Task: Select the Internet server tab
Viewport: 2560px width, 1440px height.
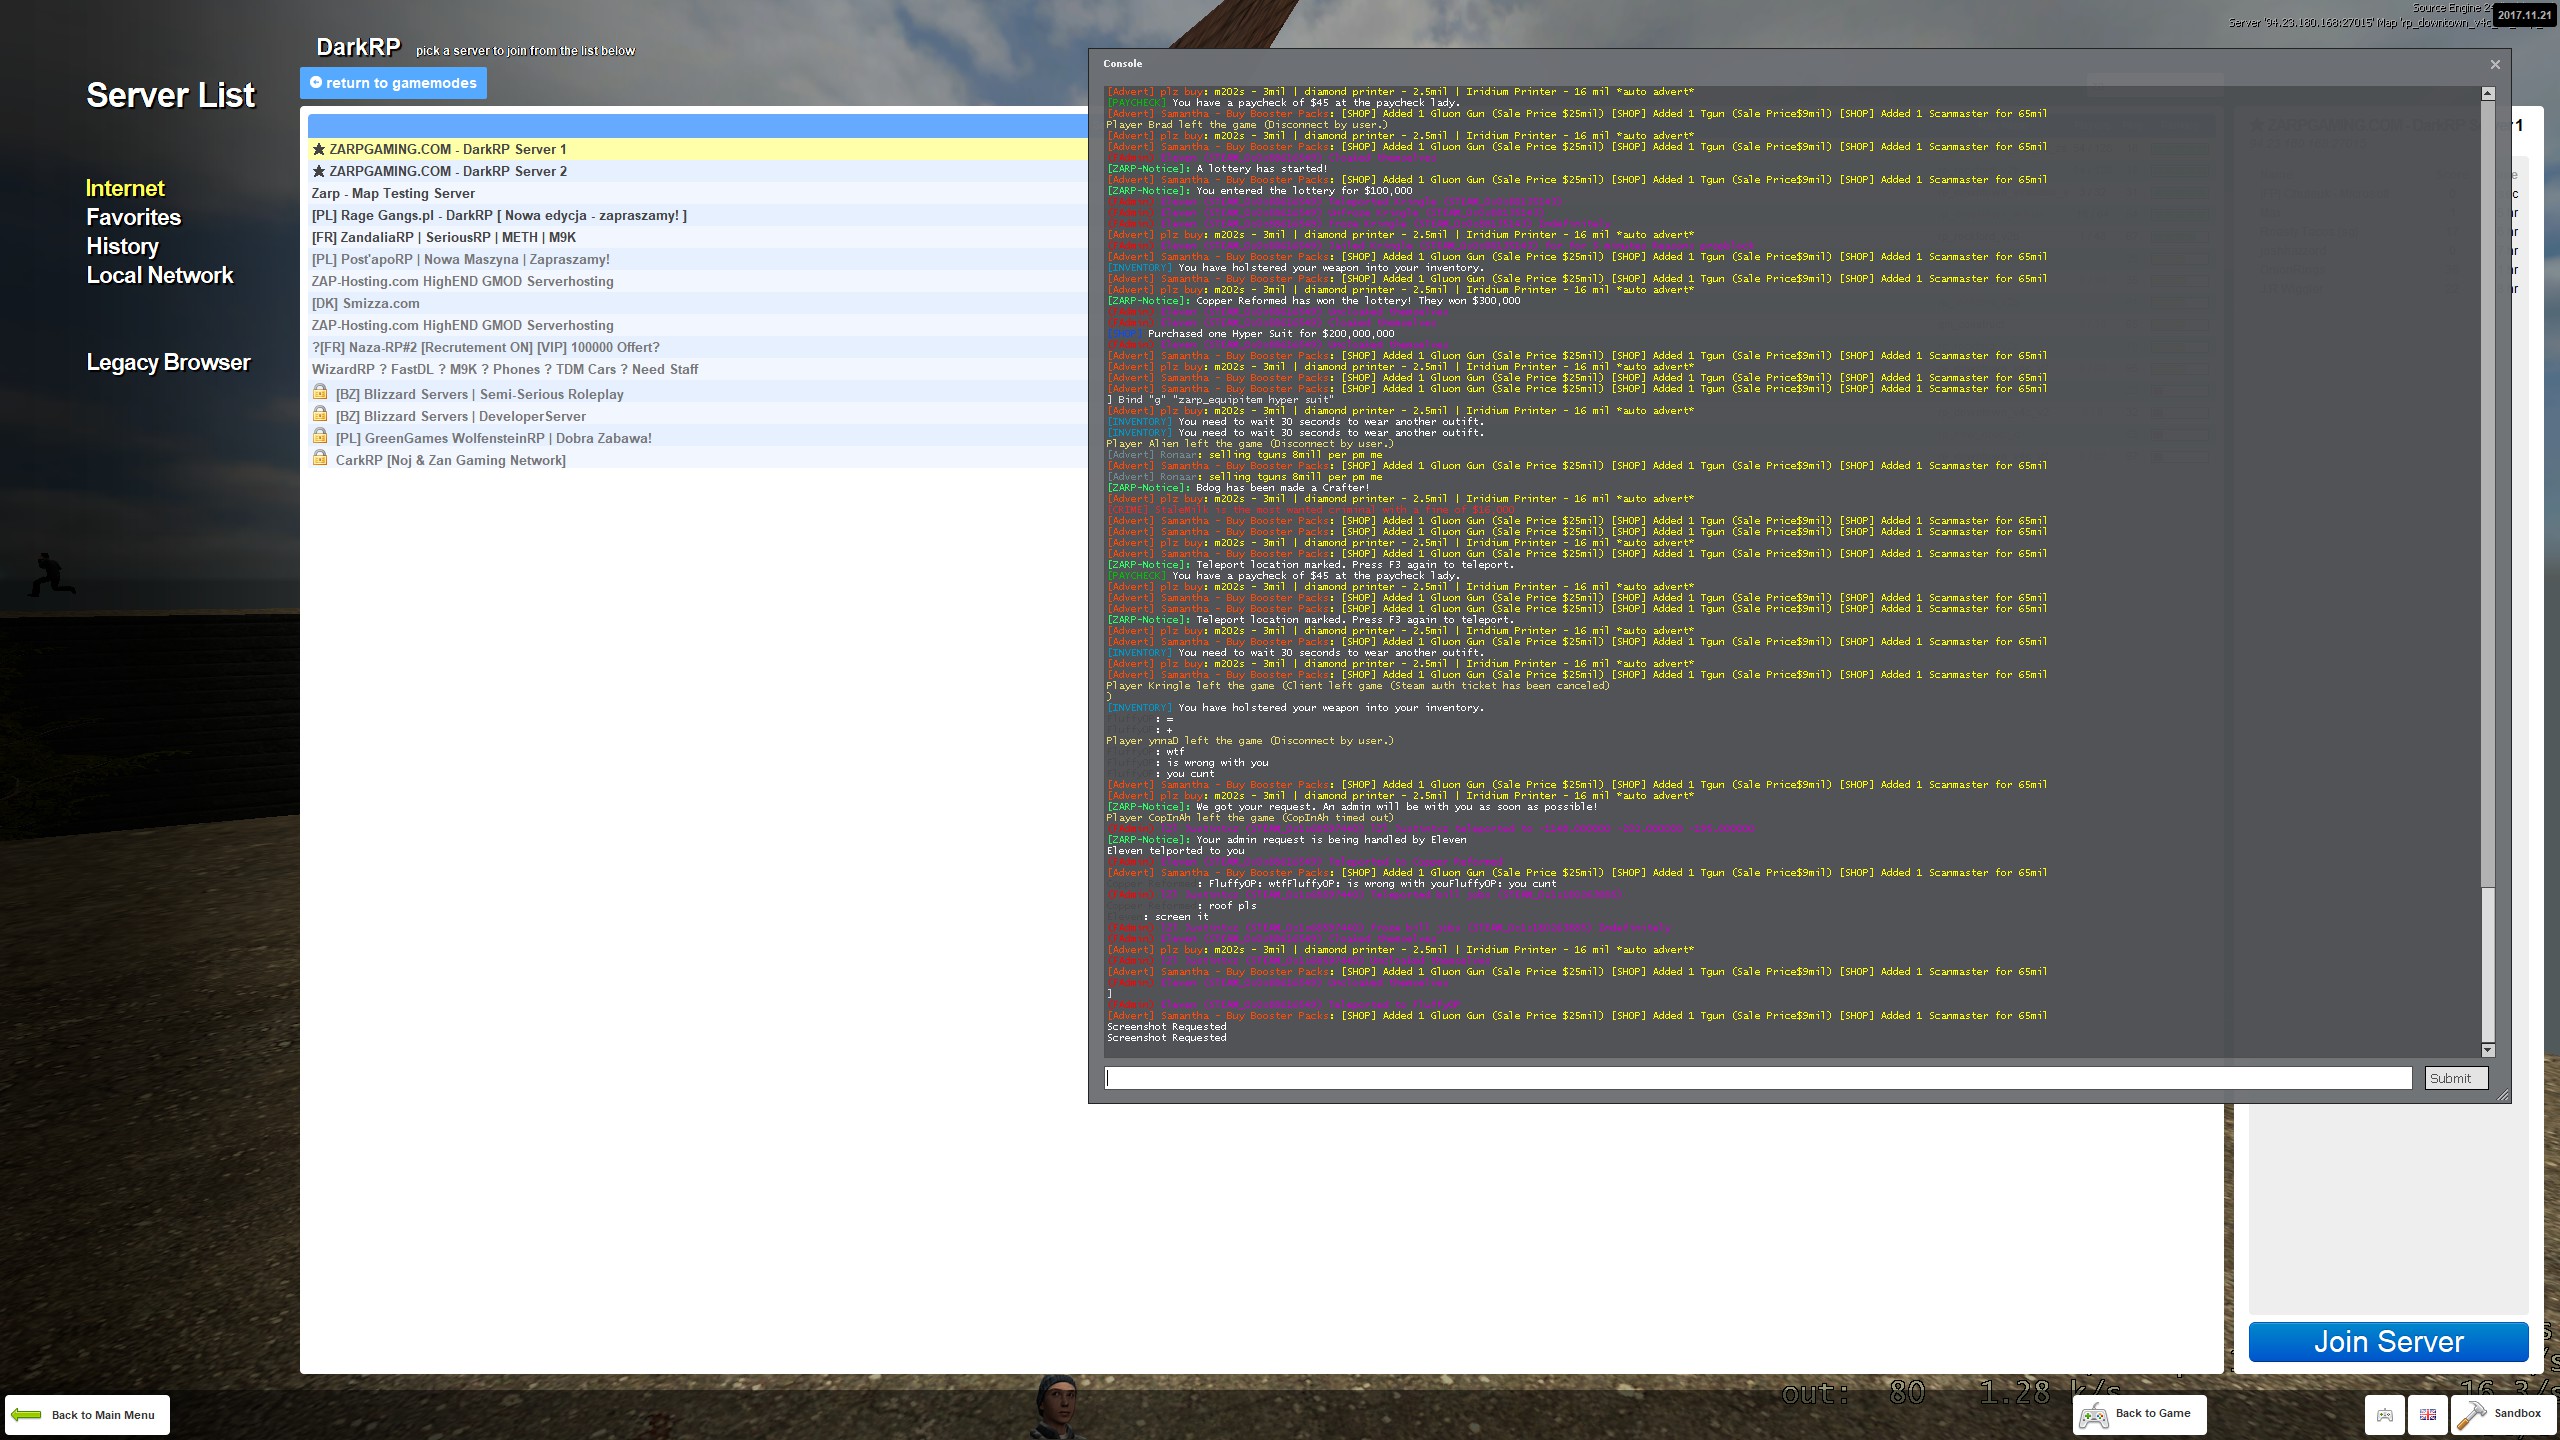Action: (x=125, y=188)
